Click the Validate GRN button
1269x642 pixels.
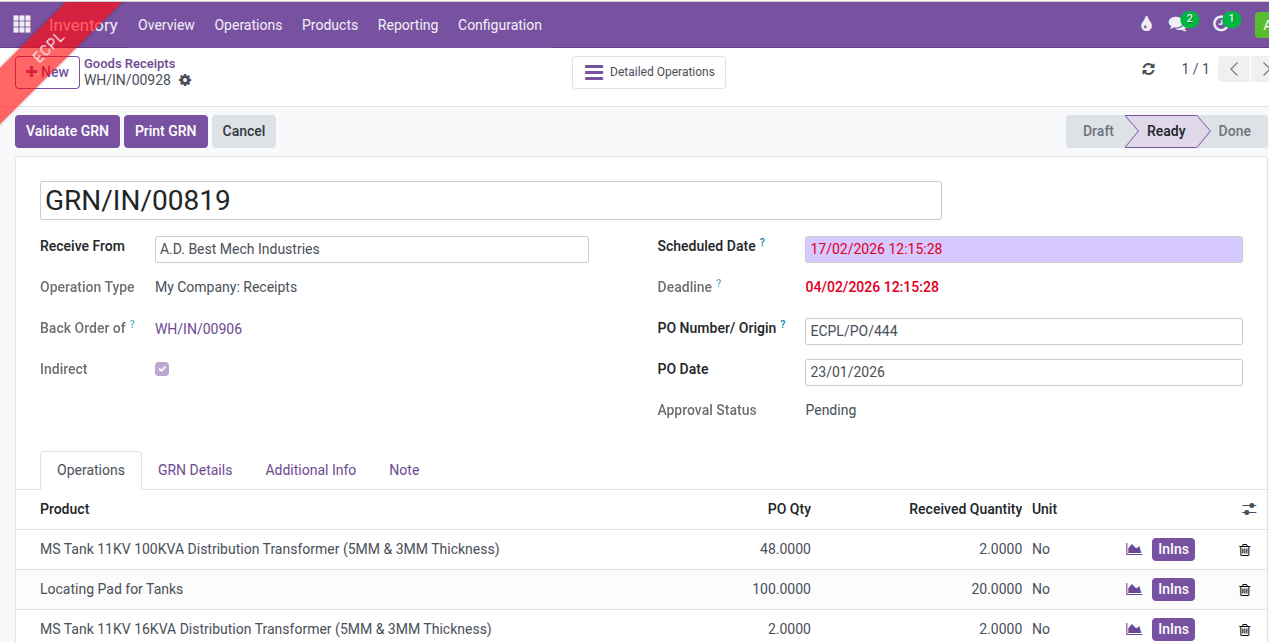click(67, 131)
